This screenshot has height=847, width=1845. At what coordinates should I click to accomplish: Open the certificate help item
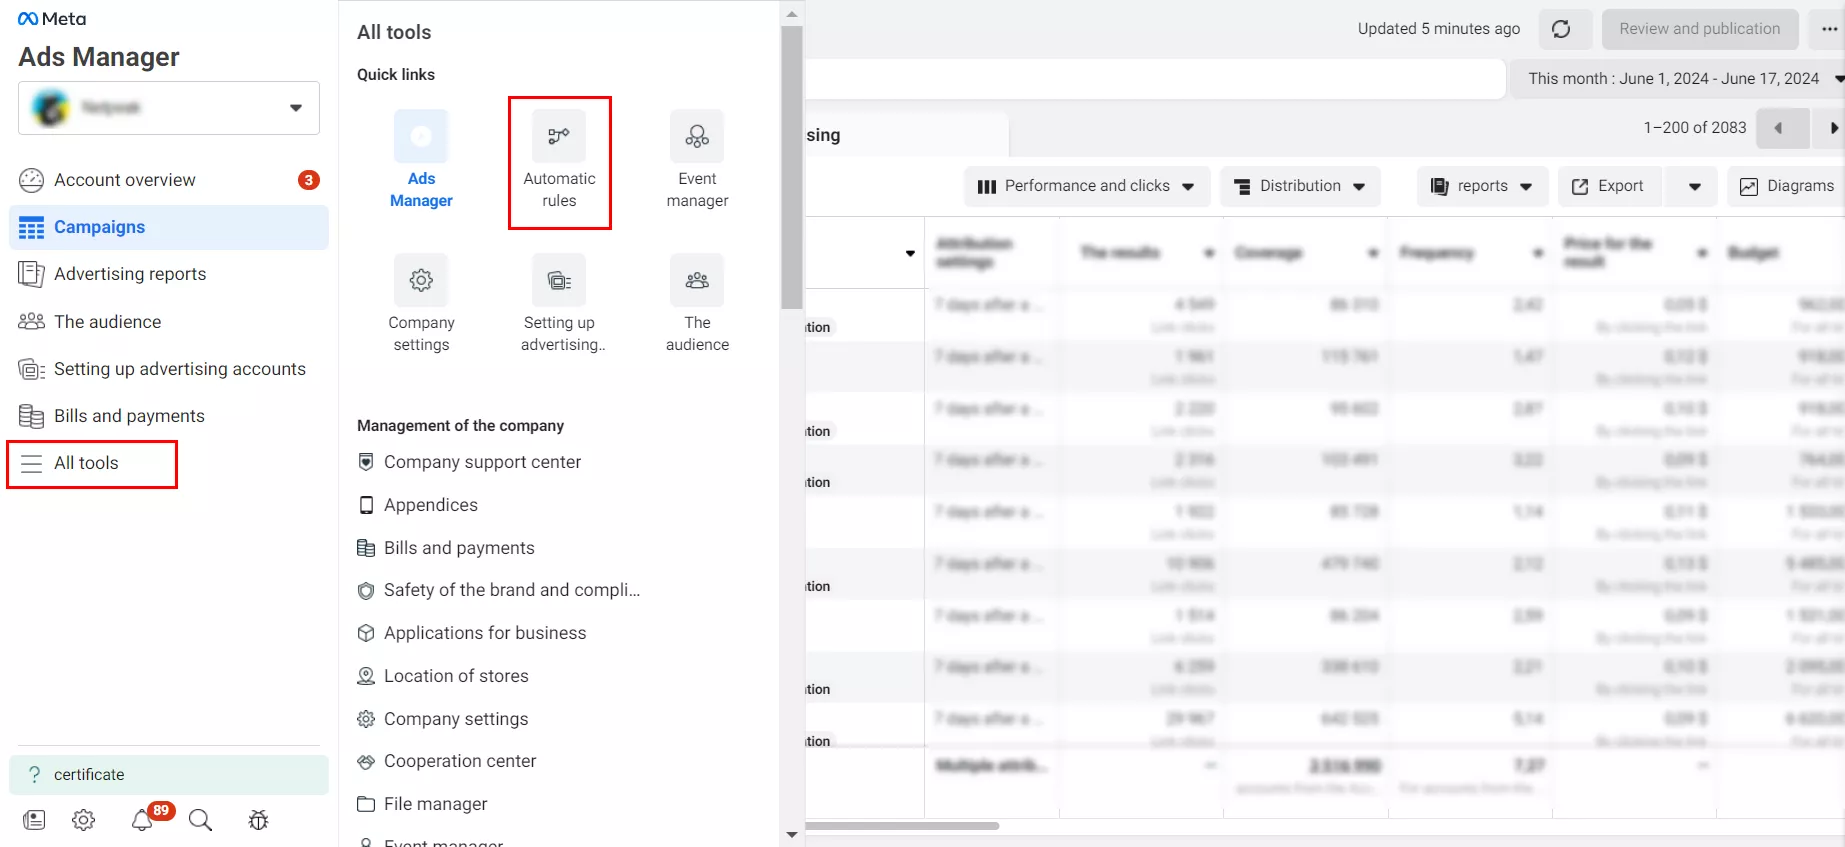pyautogui.click(x=169, y=775)
